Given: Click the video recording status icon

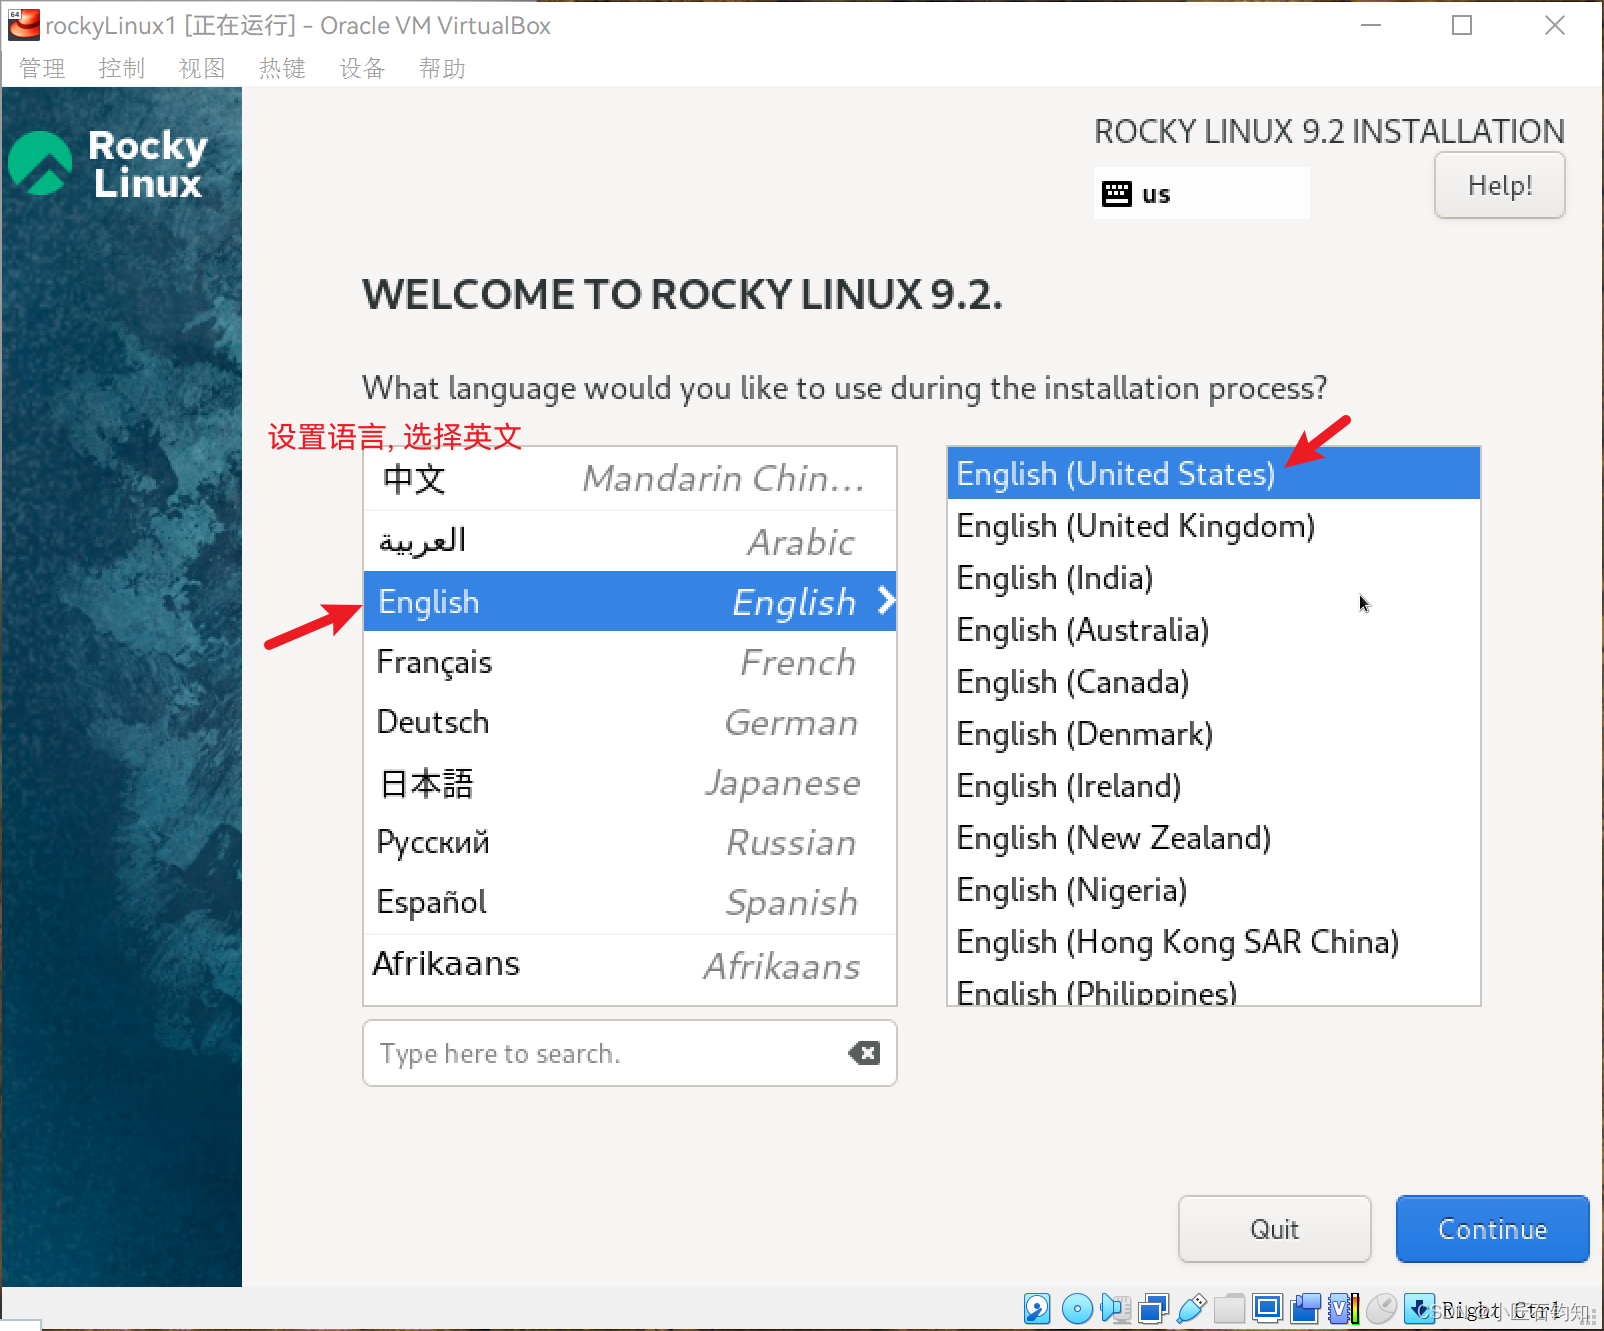Looking at the screenshot, I should [1305, 1308].
